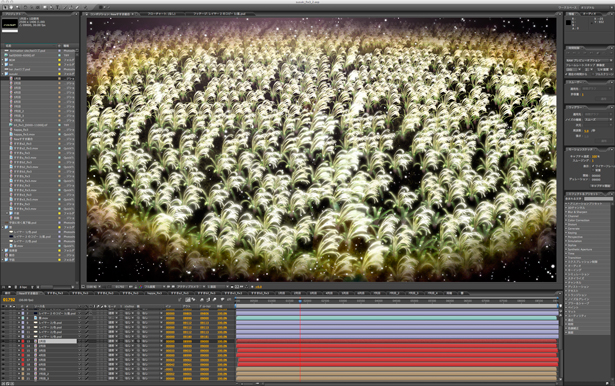Viewport: 615px width, 386px height.
Task: Click the apply button in the Smoother panel
Action: 604,99
